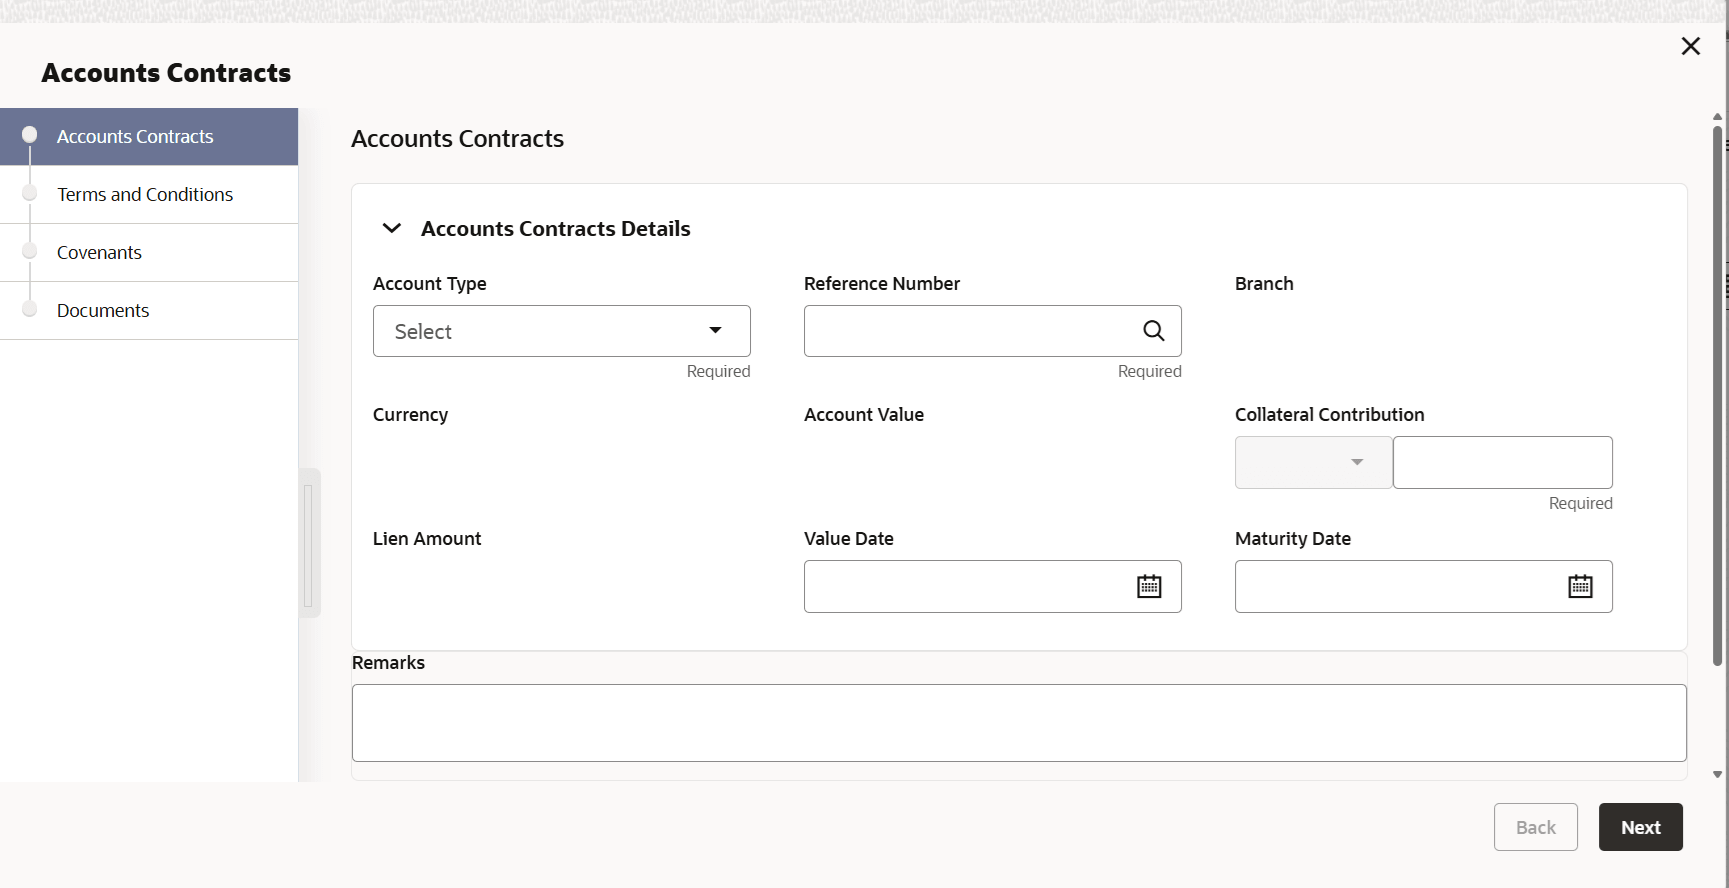This screenshot has height=888, width=1729.
Task: Open the Collateral Contribution type dropdown
Action: click(x=1313, y=462)
